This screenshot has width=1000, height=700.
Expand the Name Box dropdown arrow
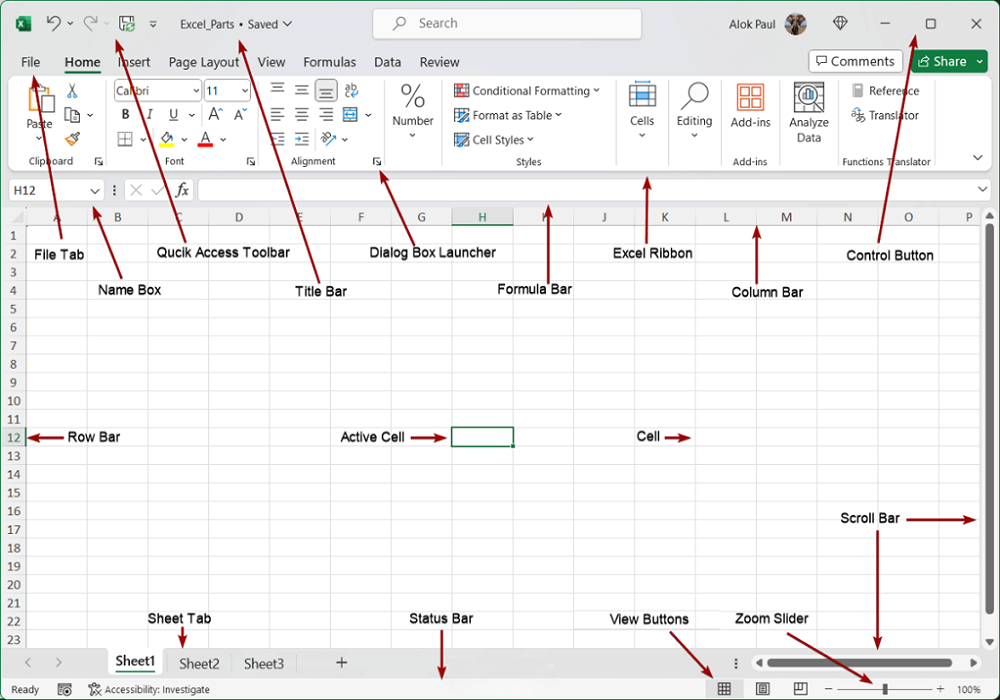click(95, 190)
